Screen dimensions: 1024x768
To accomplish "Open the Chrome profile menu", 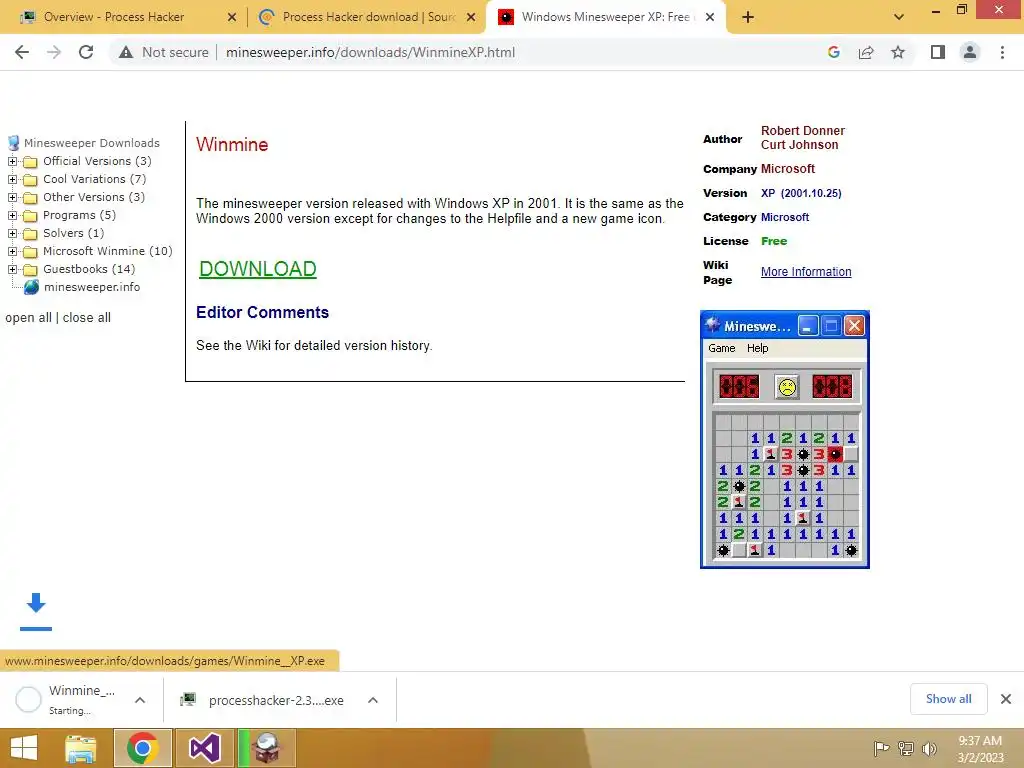I will pyautogui.click(x=970, y=52).
